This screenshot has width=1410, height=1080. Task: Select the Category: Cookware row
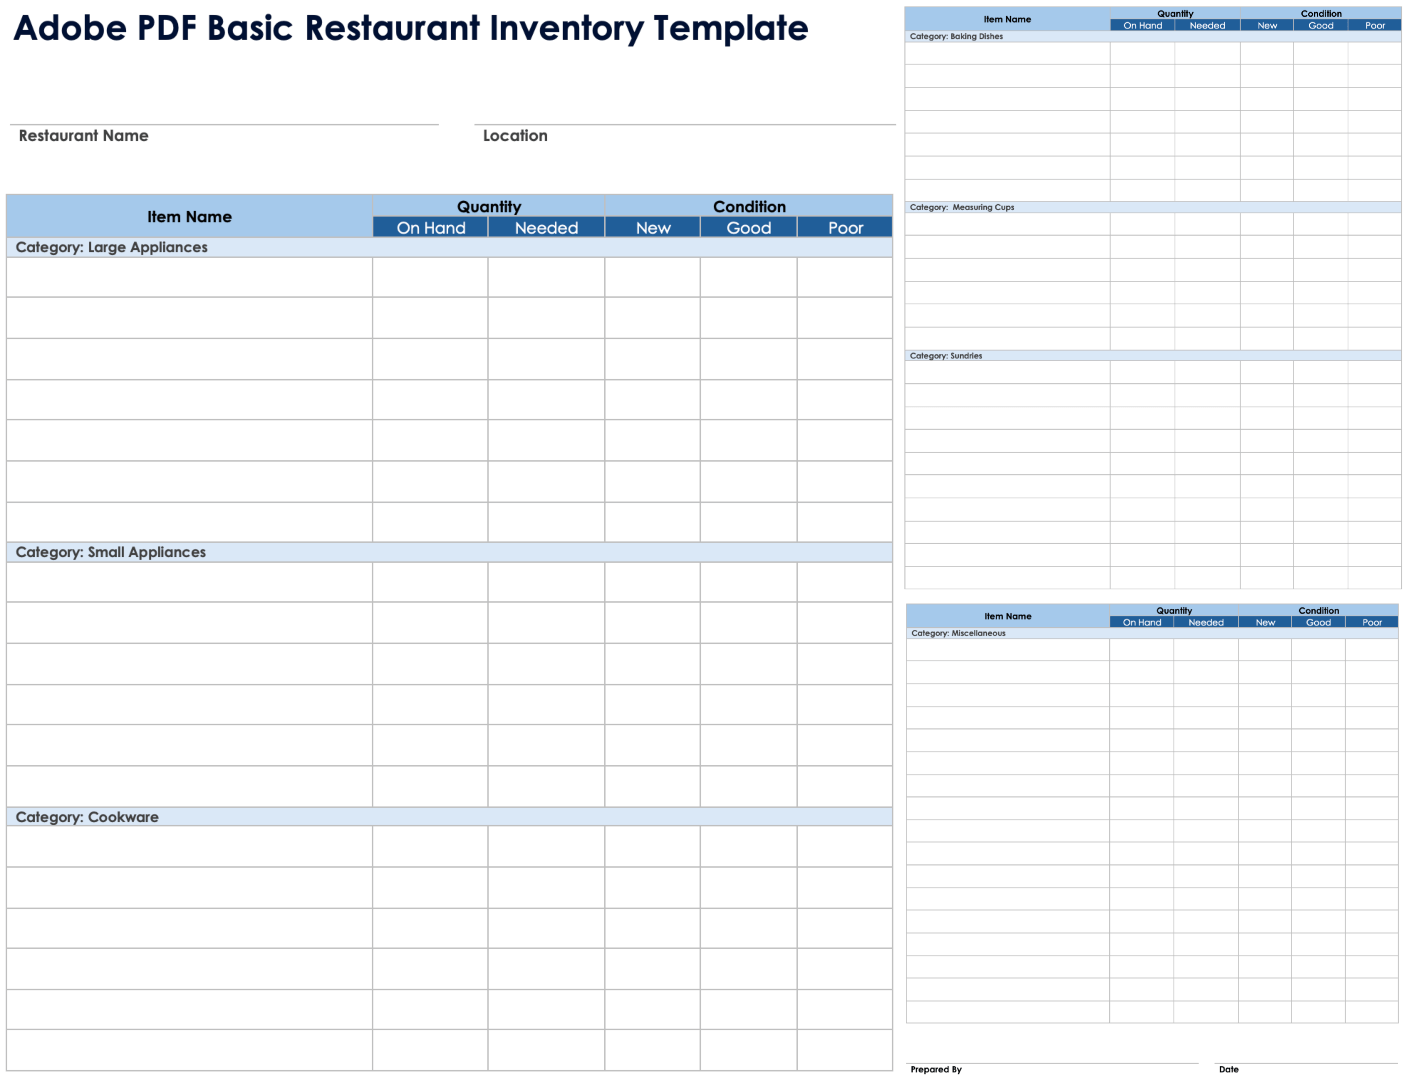click(x=449, y=817)
